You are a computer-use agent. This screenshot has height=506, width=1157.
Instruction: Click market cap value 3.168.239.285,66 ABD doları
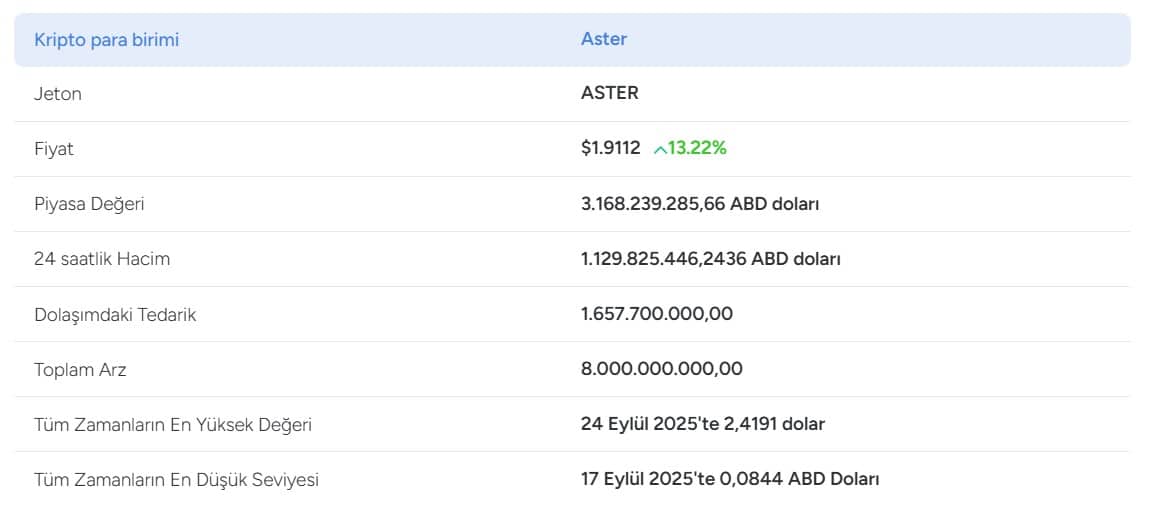pyautogui.click(x=700, y=204)
